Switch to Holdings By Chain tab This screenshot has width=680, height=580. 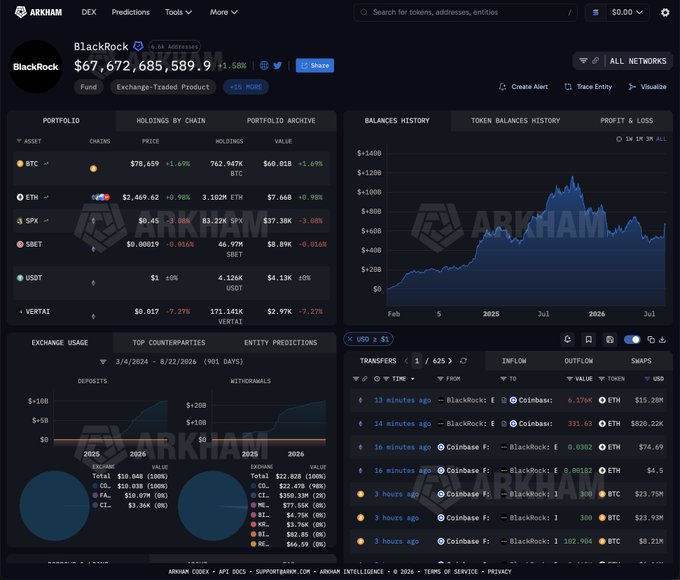click(171, 121)
